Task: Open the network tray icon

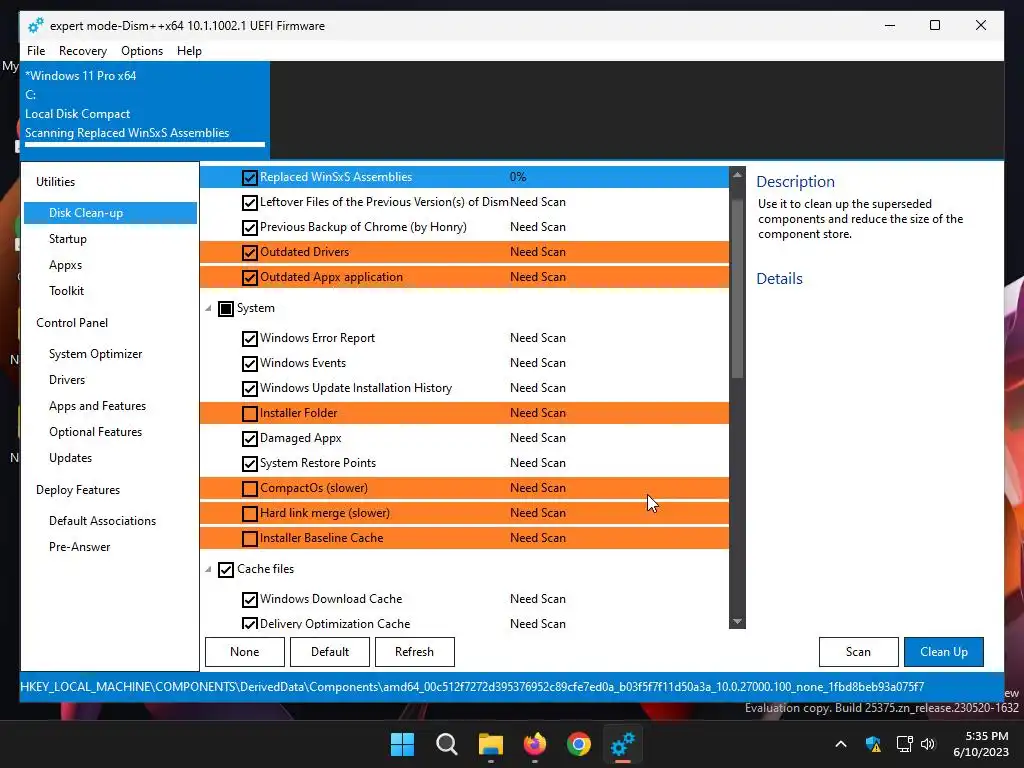Action: click(x=904, y=744)
